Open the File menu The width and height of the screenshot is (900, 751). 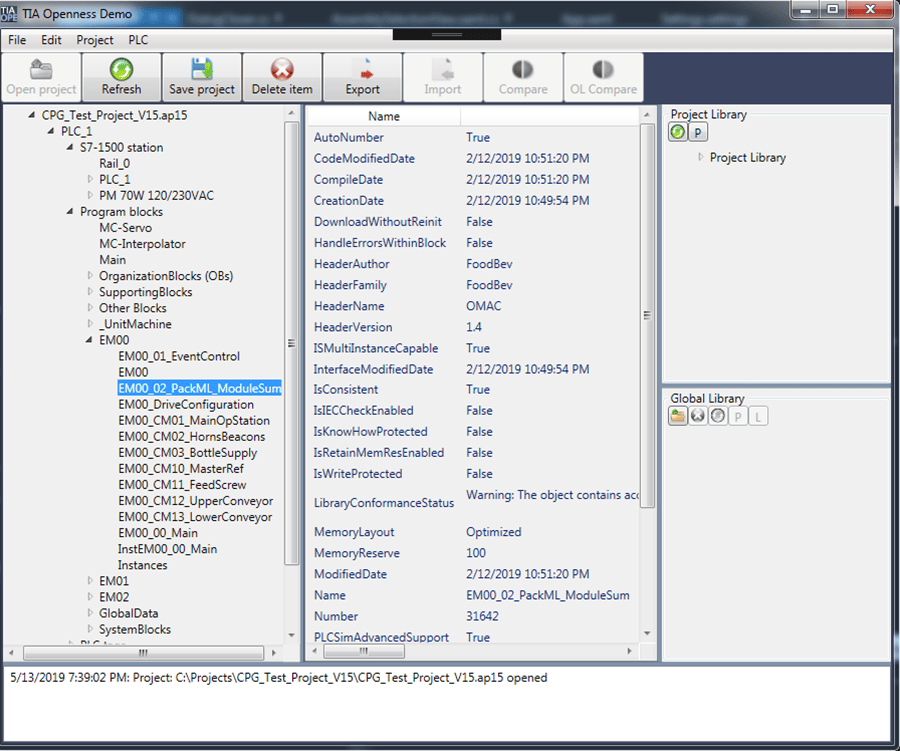pyautogui.click(x=17, y=40)
